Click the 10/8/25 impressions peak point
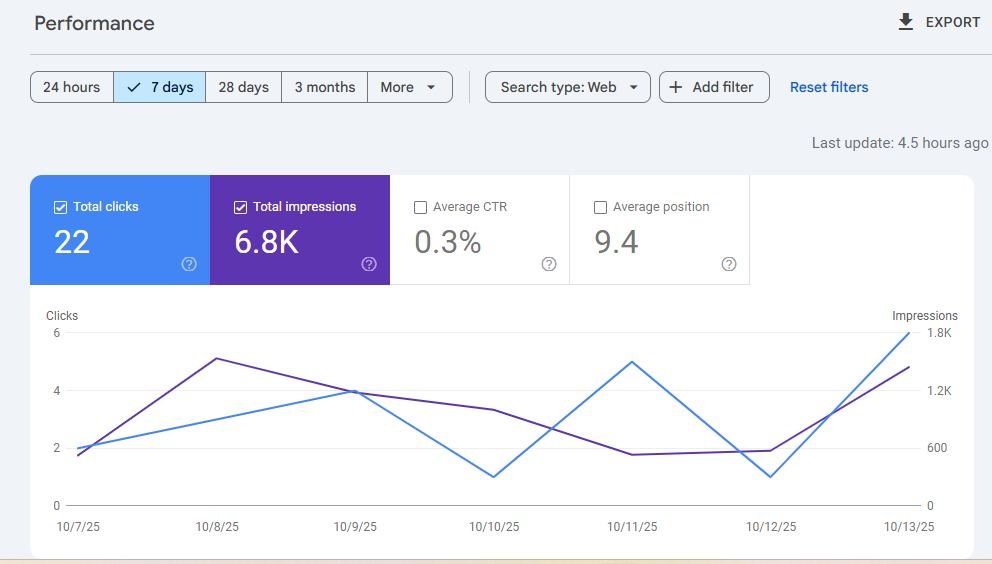Image resolution: width=992 pixels, height=564 pixels. pos(216,359)
